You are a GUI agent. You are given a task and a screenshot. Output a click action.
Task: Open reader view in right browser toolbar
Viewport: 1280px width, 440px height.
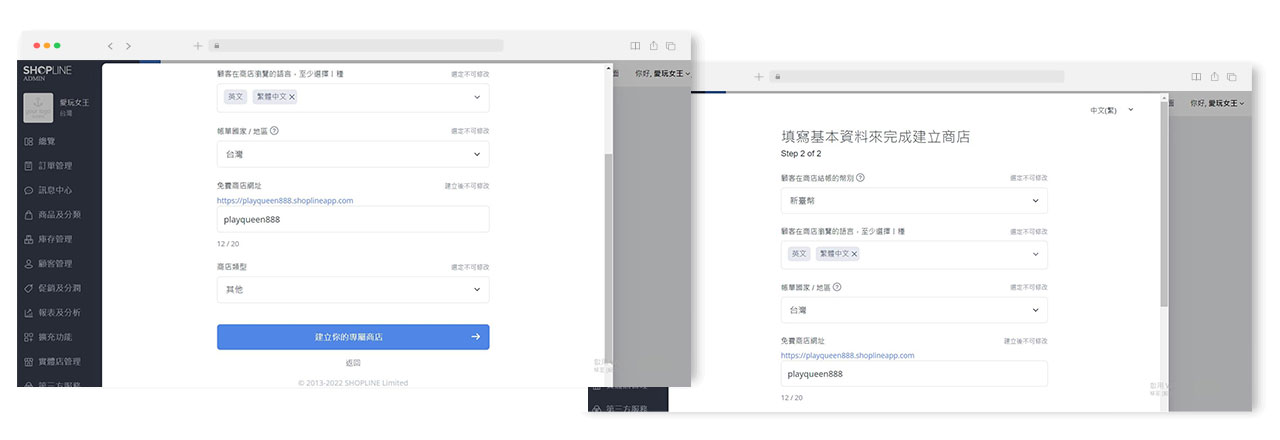(1196, 76)
